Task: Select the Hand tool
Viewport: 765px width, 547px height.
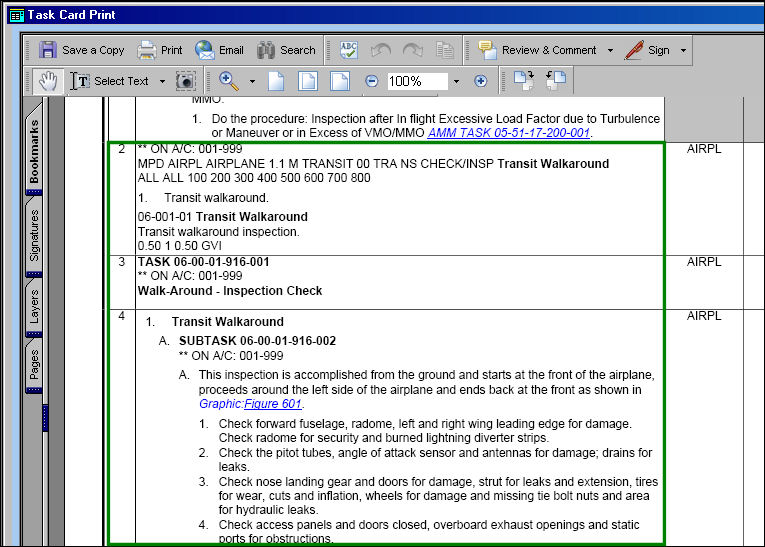Action: [48, 81]
